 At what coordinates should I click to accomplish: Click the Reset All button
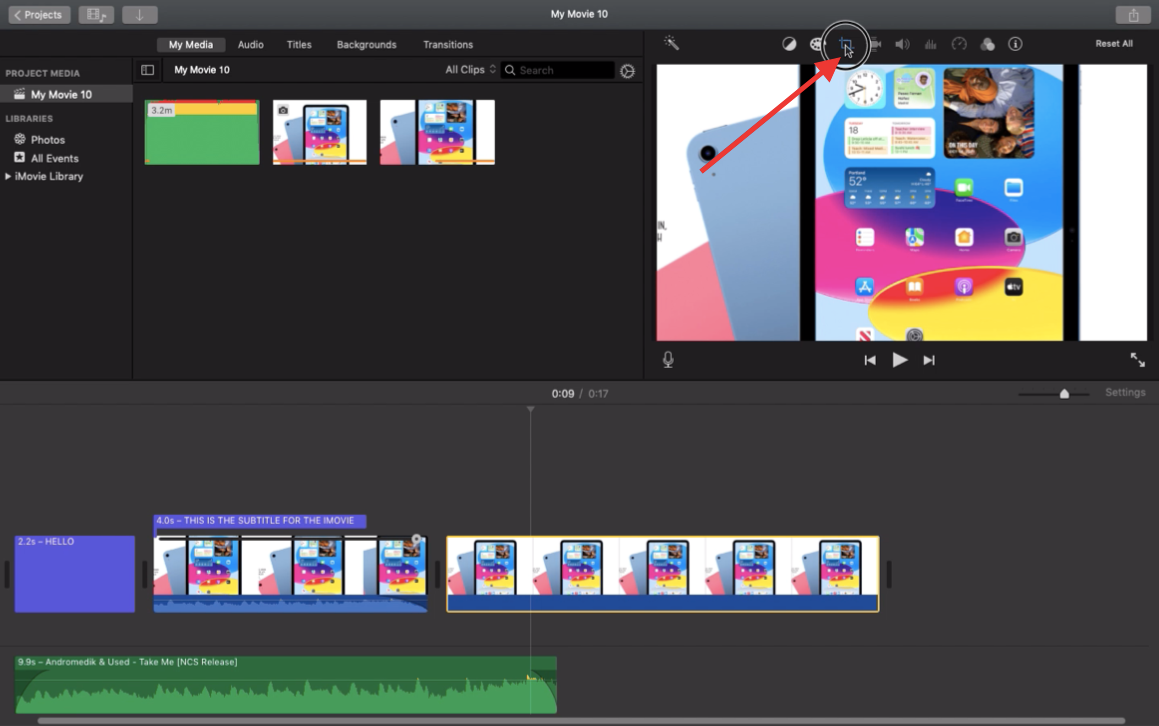[1114, 44]
